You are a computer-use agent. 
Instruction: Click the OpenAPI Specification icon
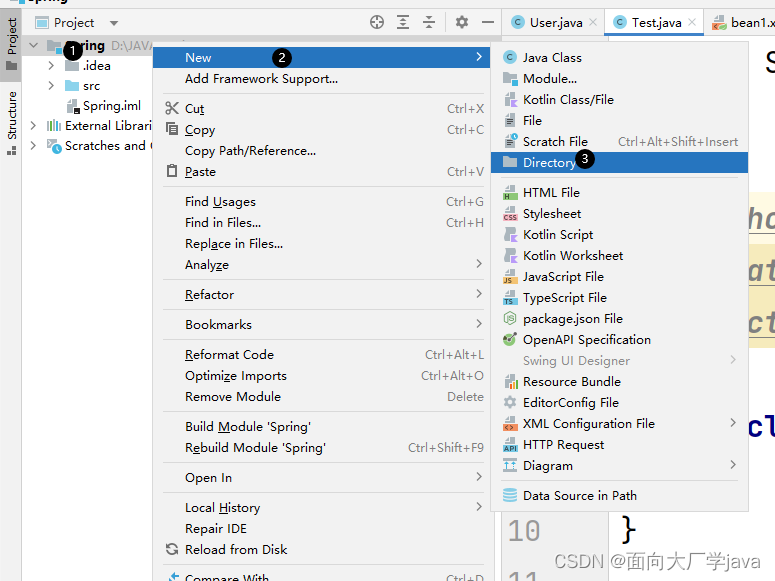(x=510, y=339)
